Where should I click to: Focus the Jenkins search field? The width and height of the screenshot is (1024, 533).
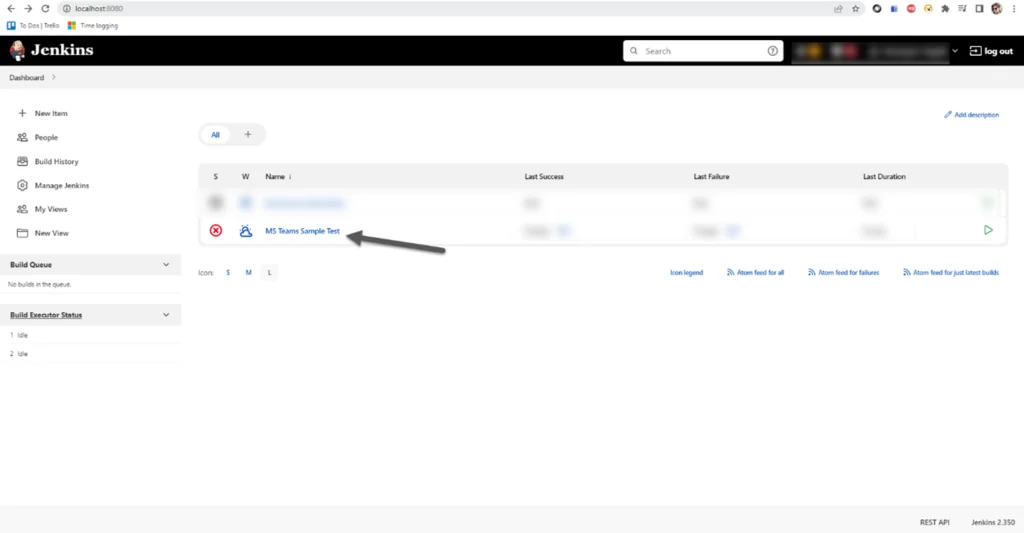[703, 51]
